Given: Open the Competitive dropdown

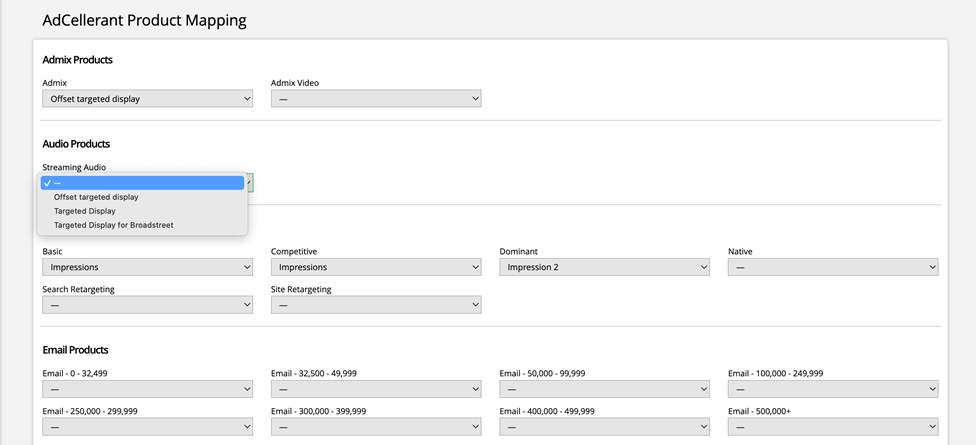Looking at the screenshot, I should (x=375, y=267).
